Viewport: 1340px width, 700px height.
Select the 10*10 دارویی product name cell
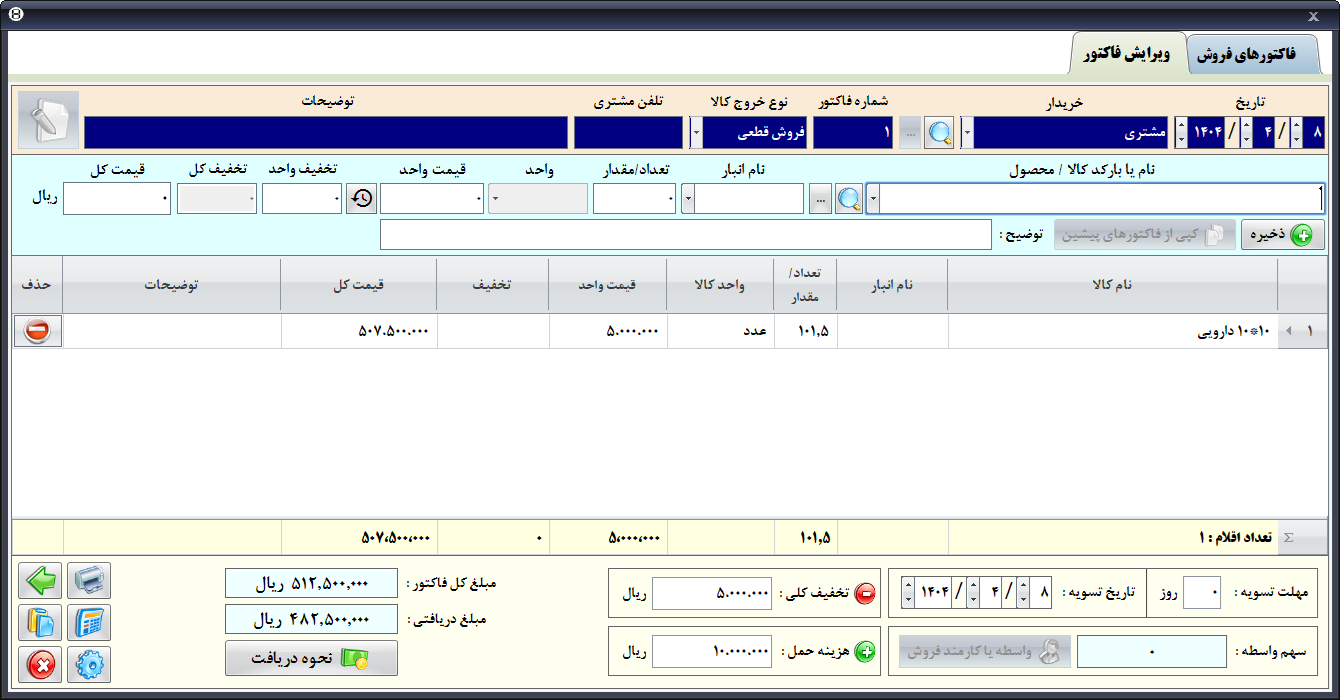pos(1112,331)
